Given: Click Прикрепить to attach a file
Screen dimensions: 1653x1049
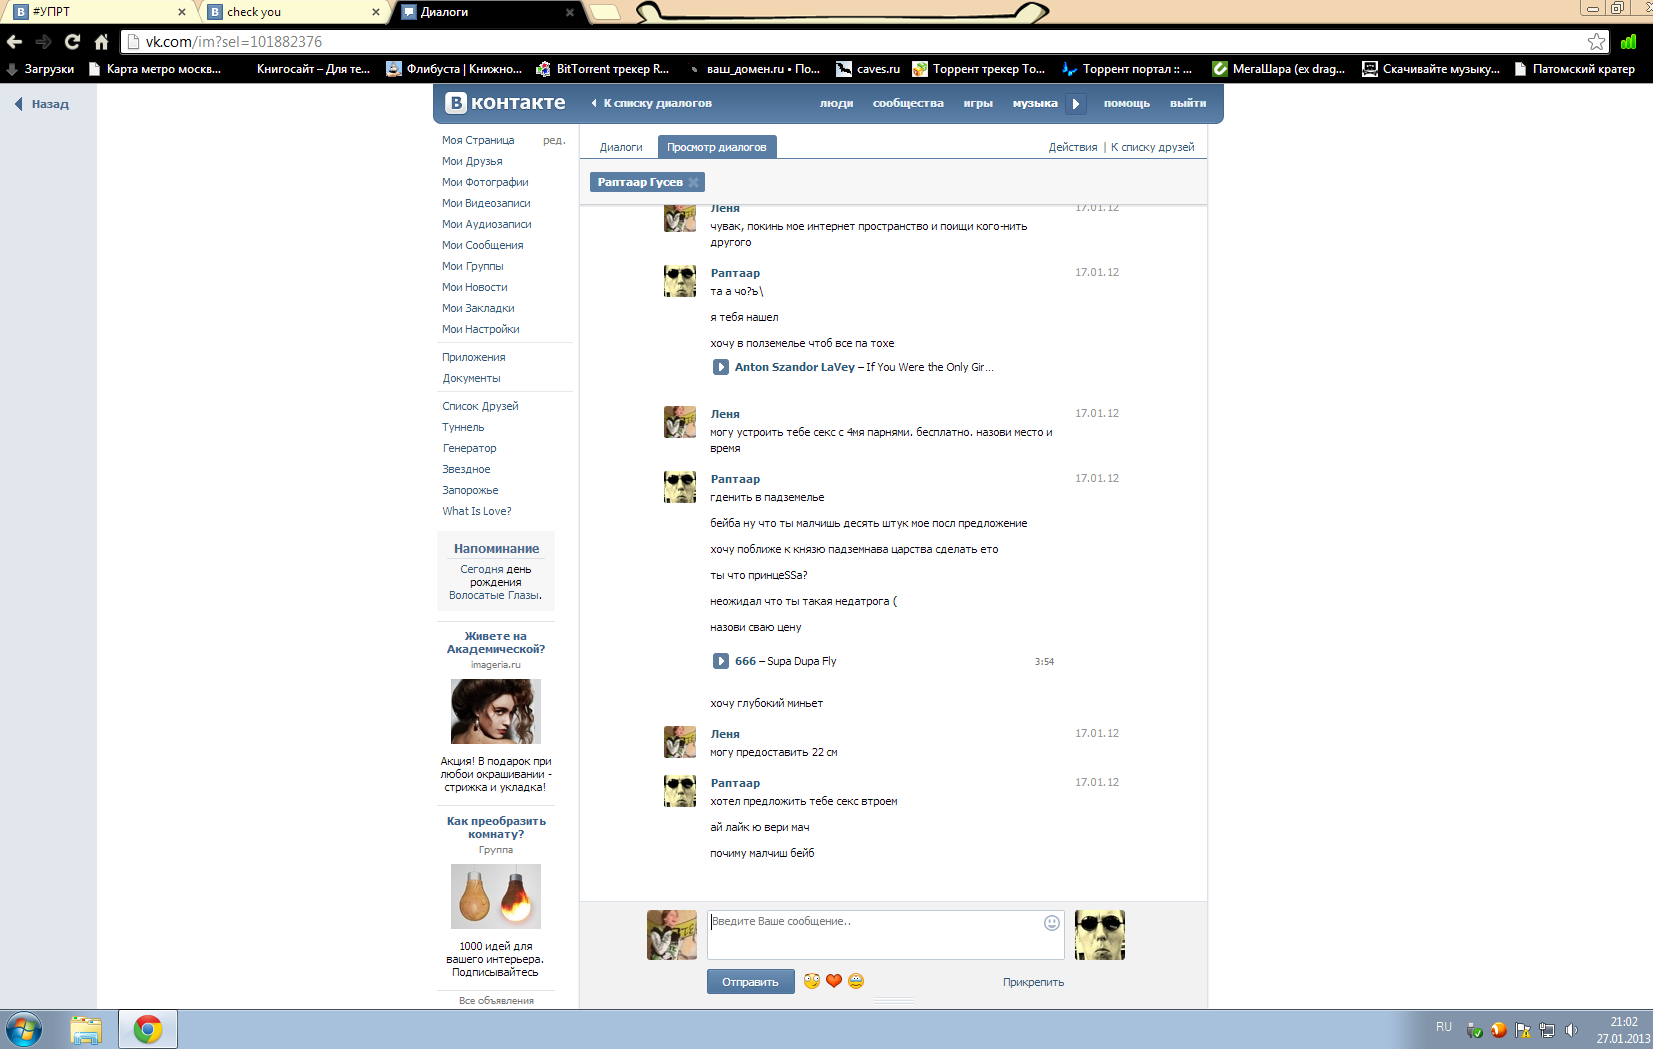Looking at the screenshot, I should [1033, 982].
